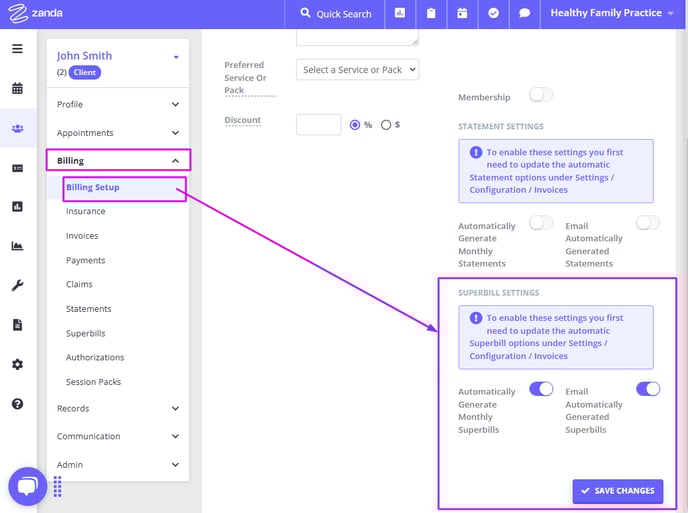Collapse the Billing section
Image resolution: width=688 pixels, height=513 pixels.
pyautogui.click(x=118, y=160)
